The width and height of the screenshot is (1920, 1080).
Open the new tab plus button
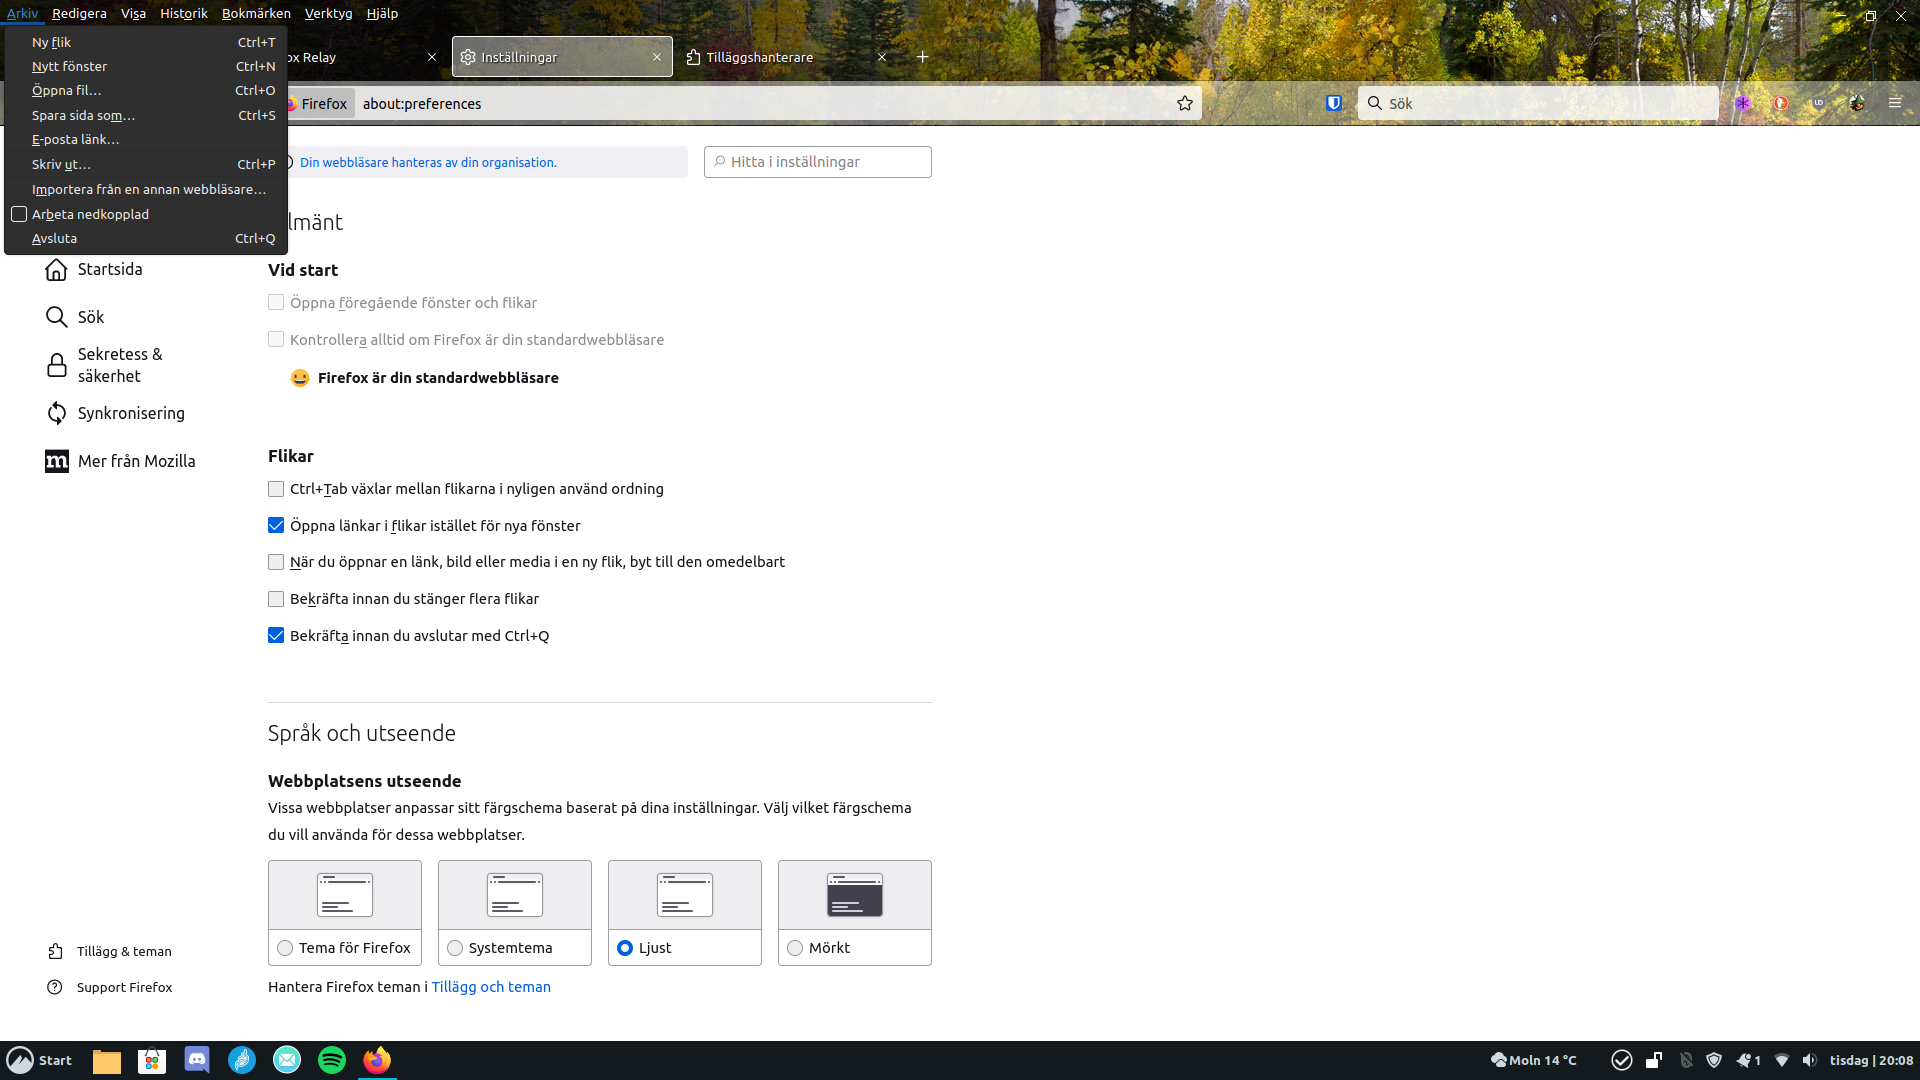point(922,57)
